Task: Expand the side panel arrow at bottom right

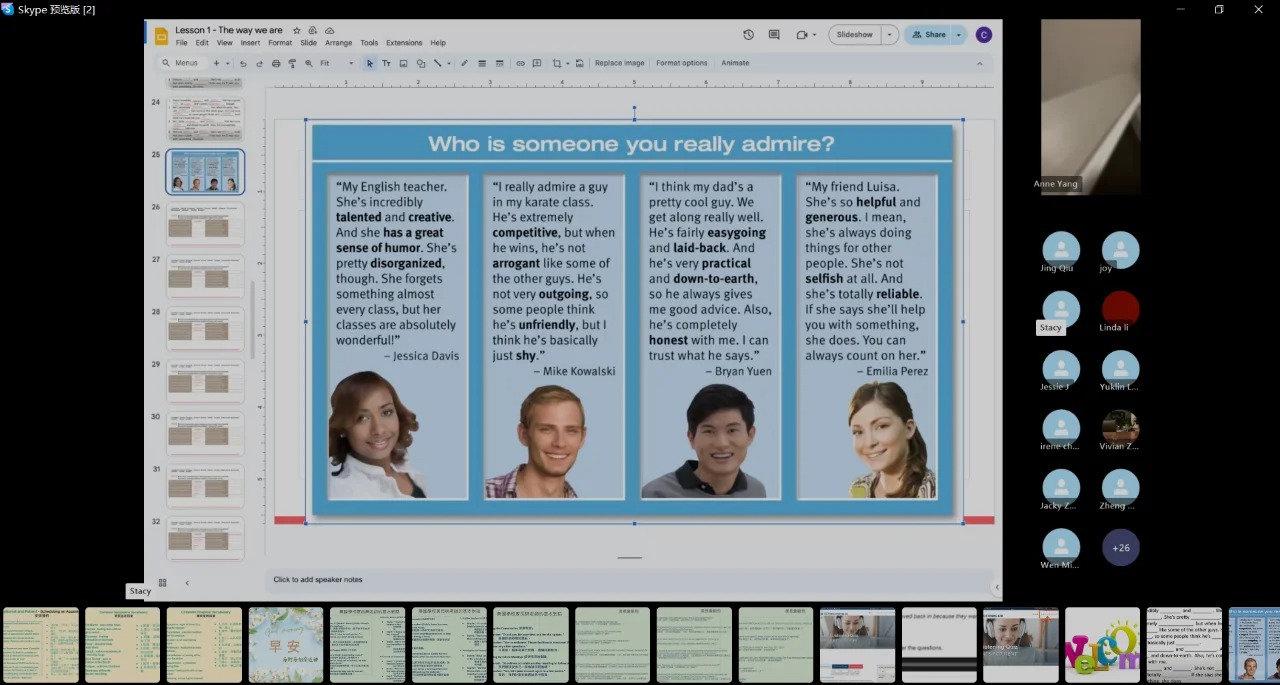Action: 996,587
